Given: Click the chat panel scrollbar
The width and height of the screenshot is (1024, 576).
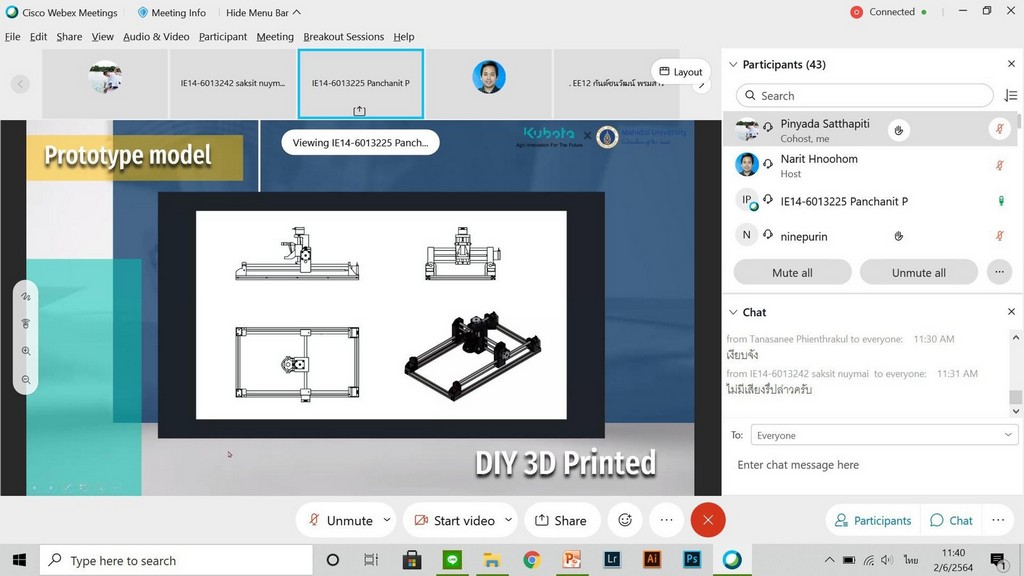Looking at the screenshot, I should tap(1016, 396).
